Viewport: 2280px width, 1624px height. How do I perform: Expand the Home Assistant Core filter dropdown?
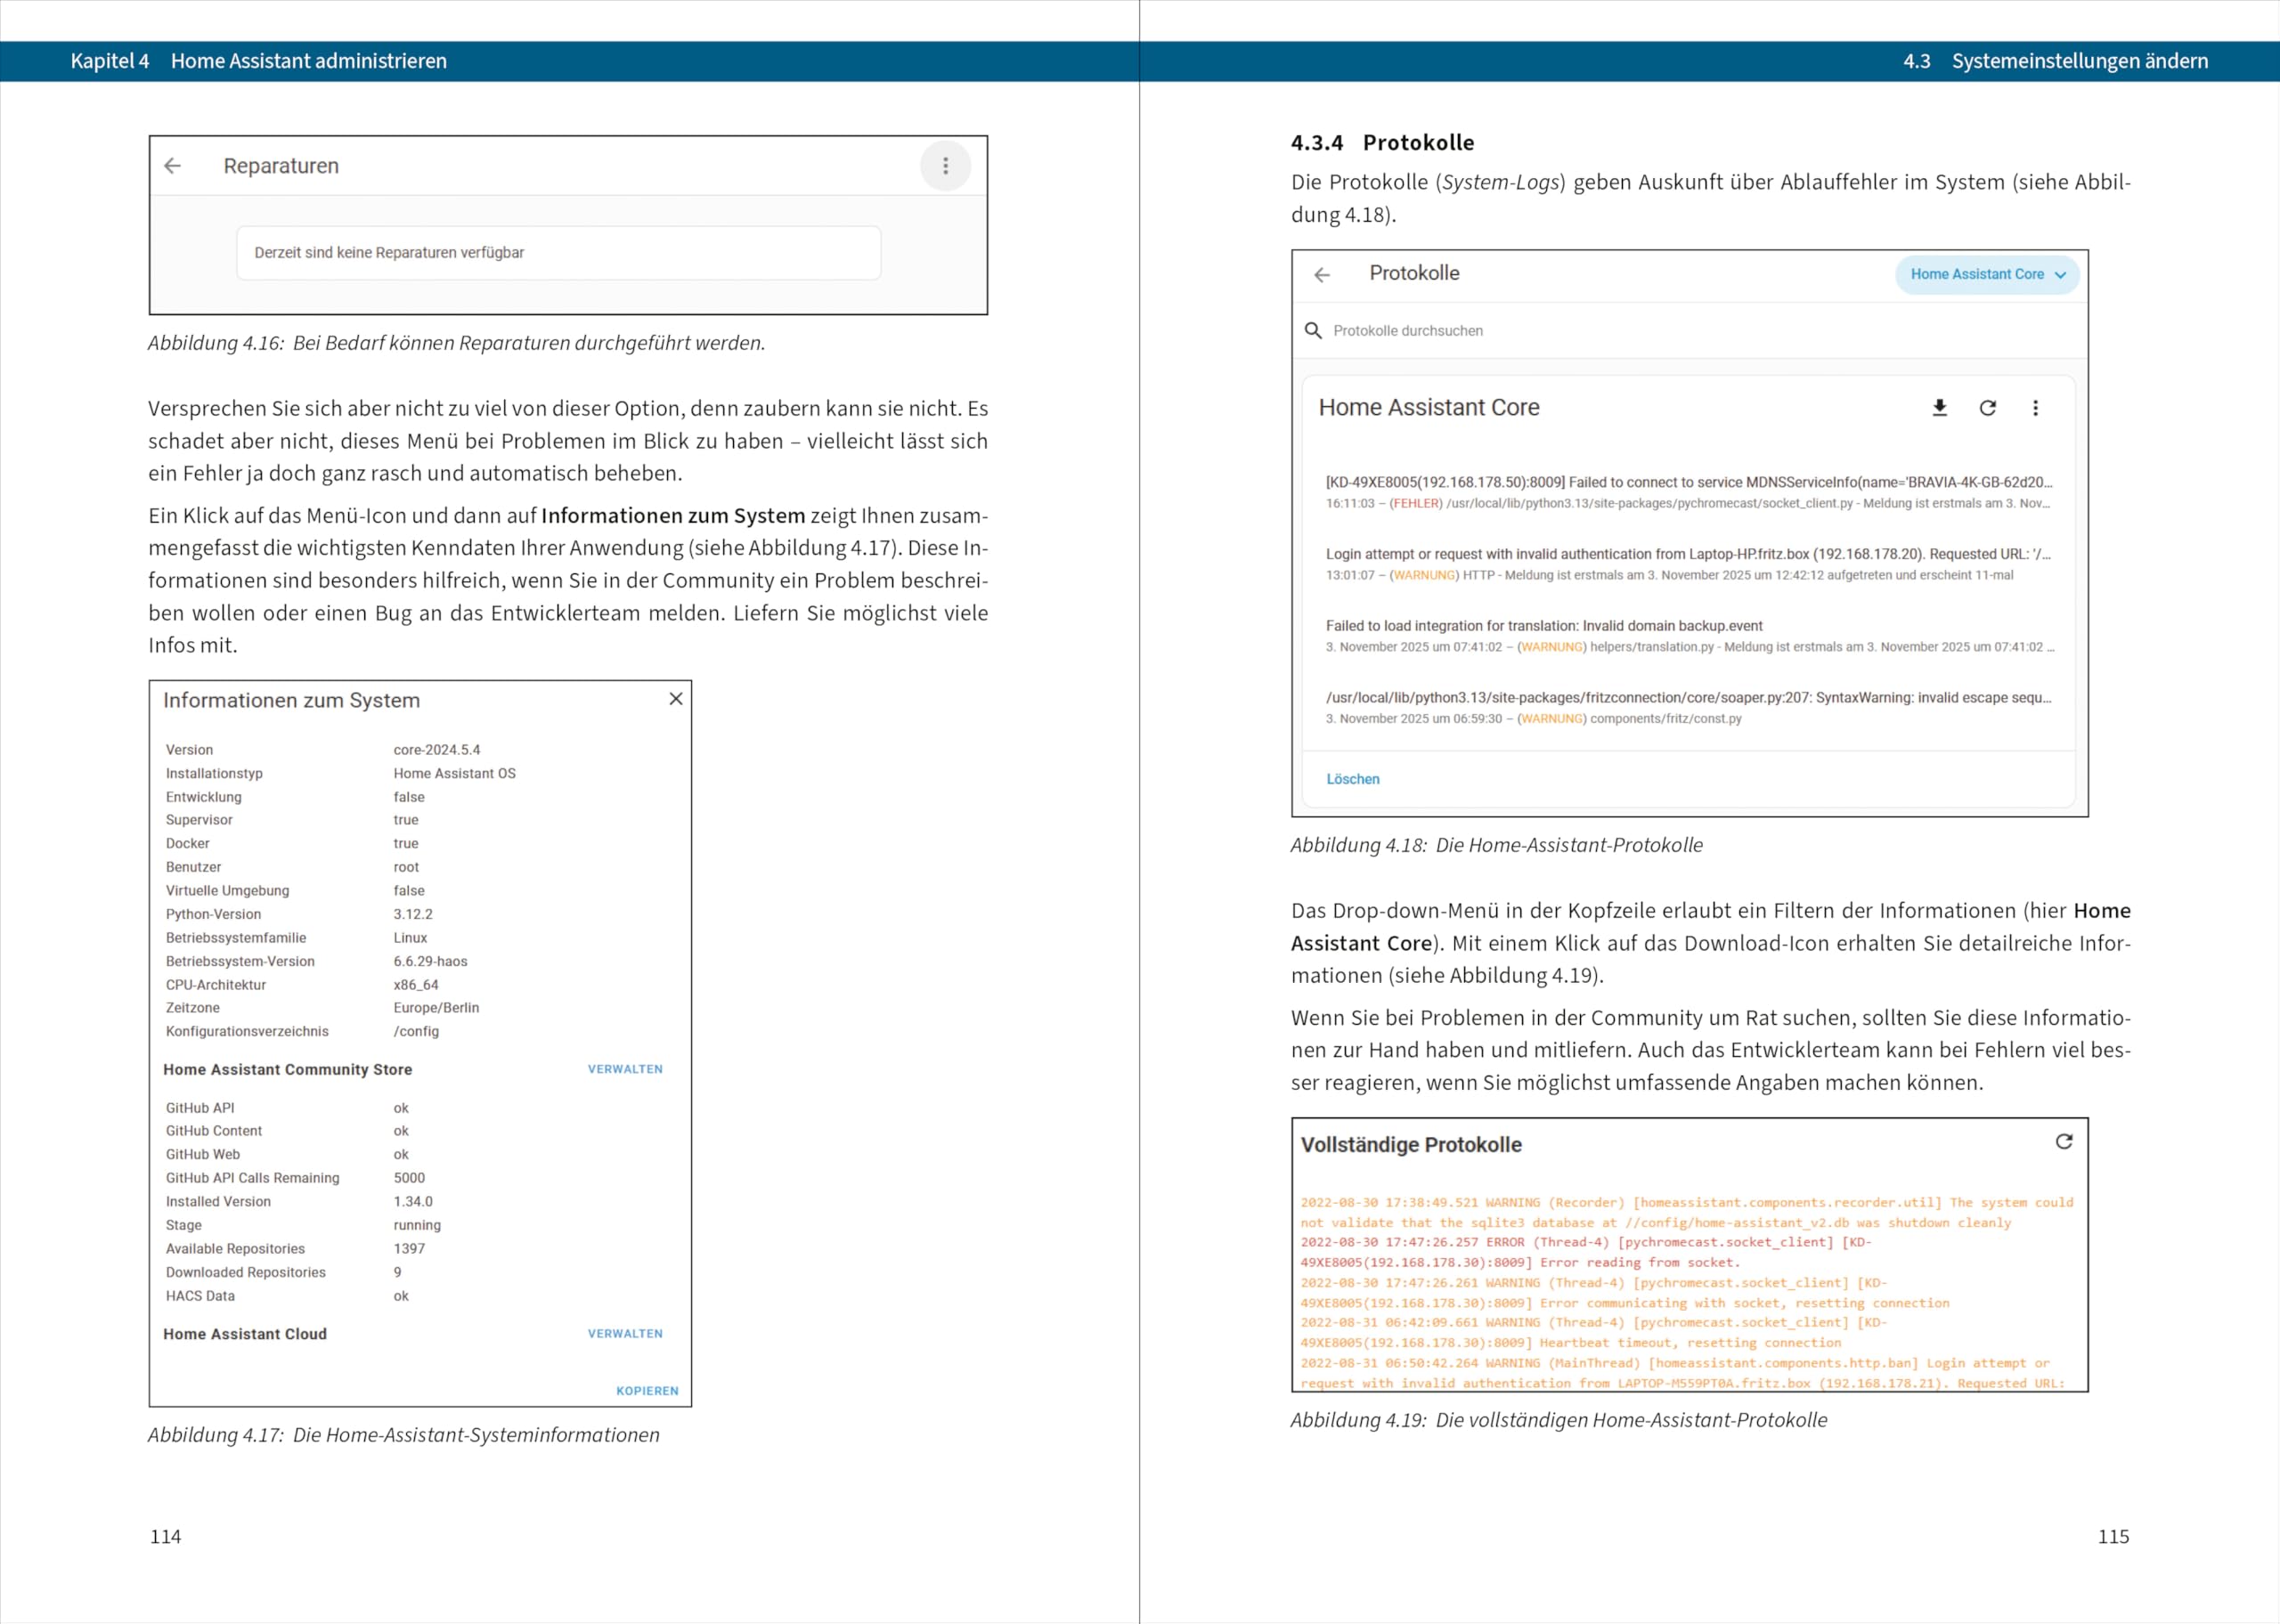click(x=1987, y=275)
